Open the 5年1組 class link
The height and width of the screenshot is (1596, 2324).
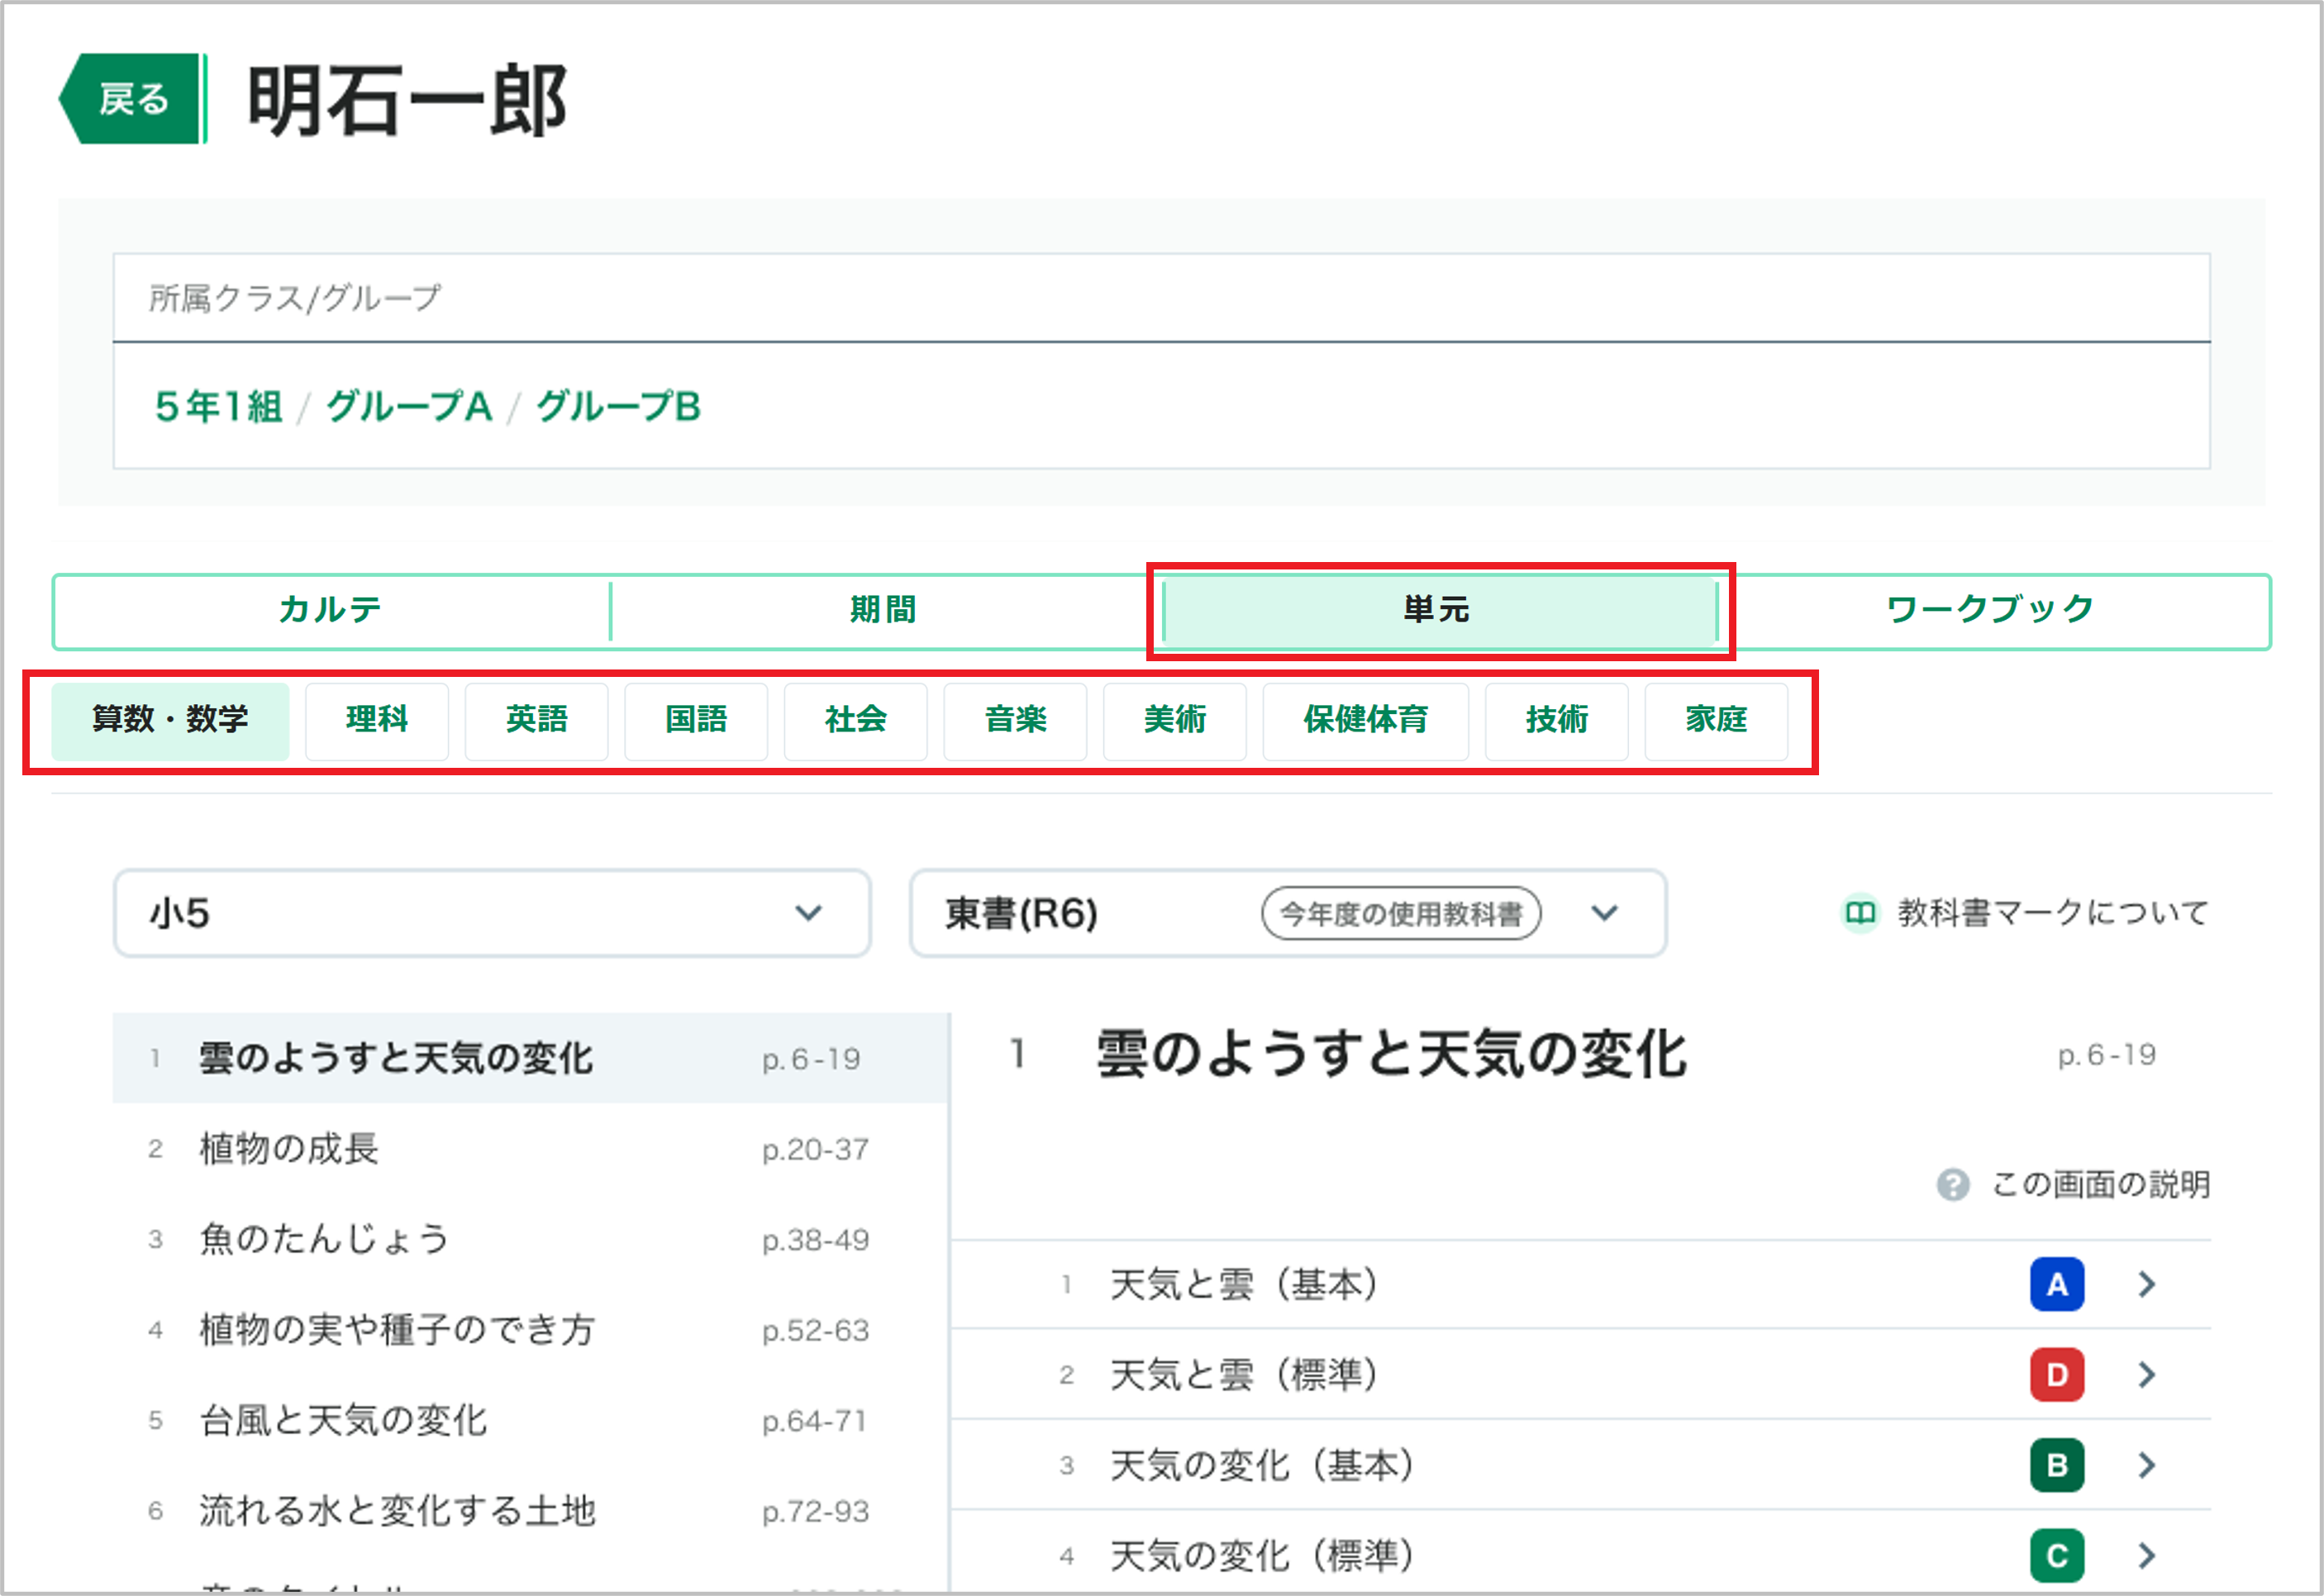pyautogui.click(x=219, y=407)
